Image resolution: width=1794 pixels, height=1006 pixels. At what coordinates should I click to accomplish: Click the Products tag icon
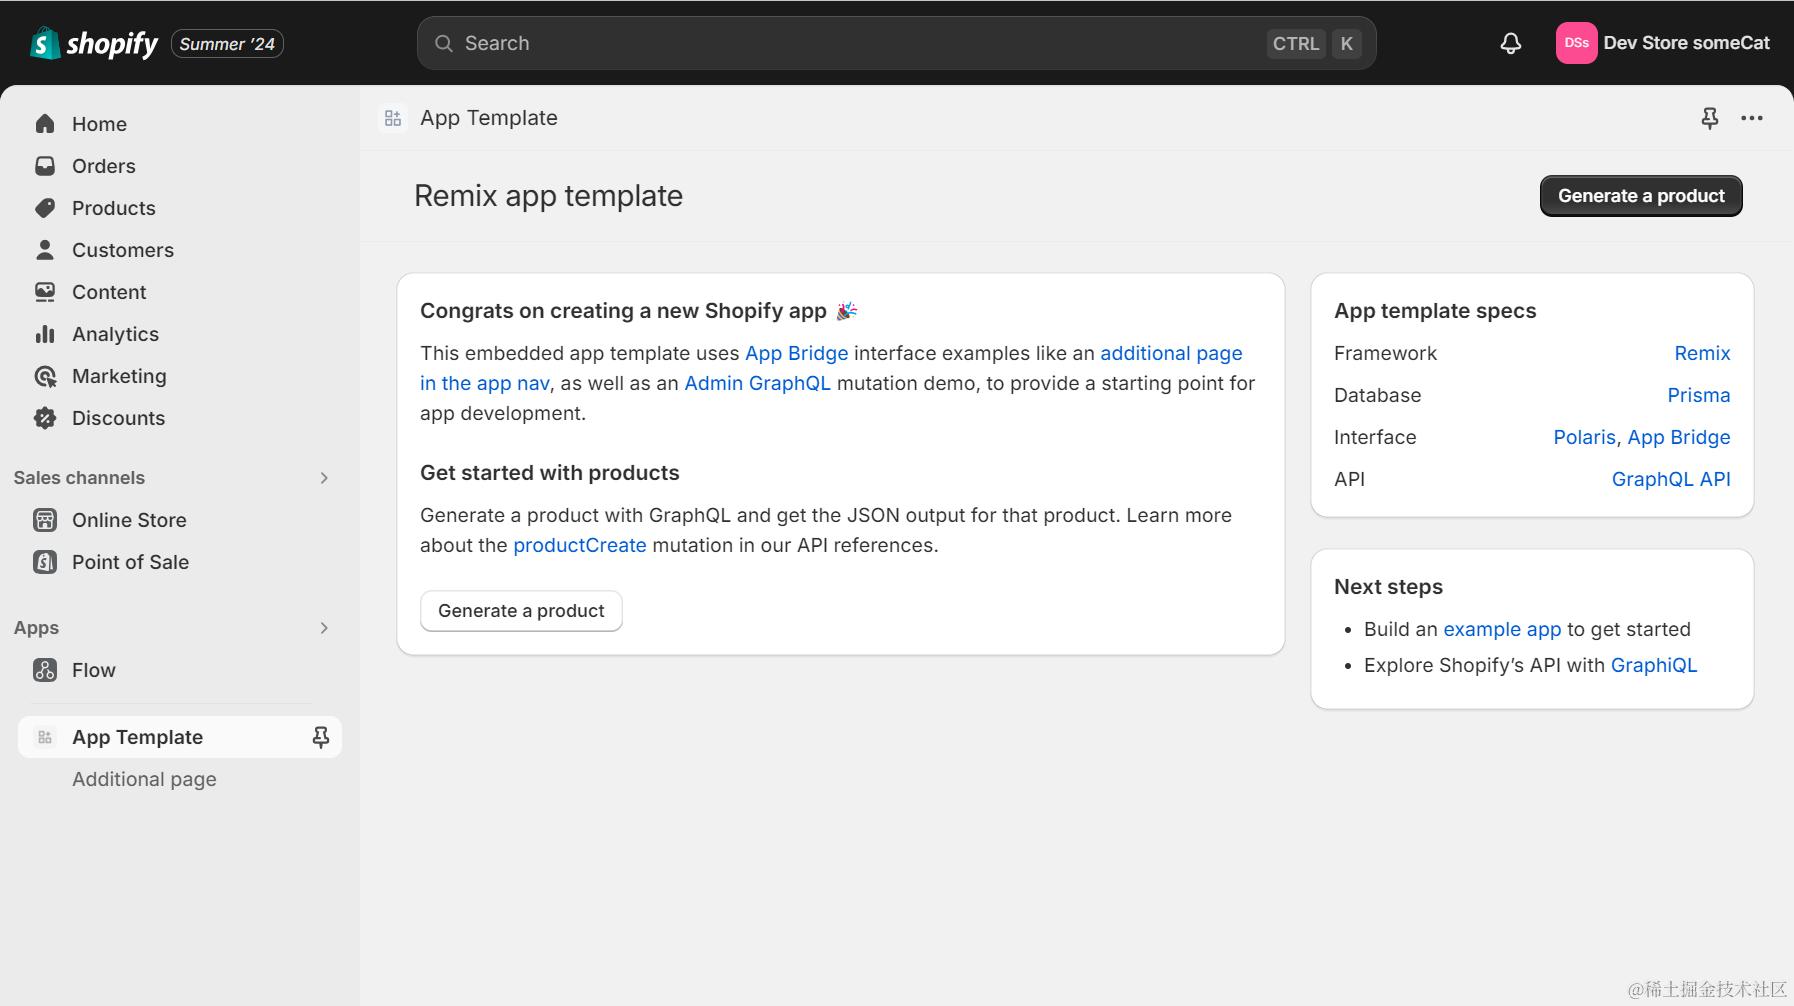pyautogui.click(x=45, y=208)
